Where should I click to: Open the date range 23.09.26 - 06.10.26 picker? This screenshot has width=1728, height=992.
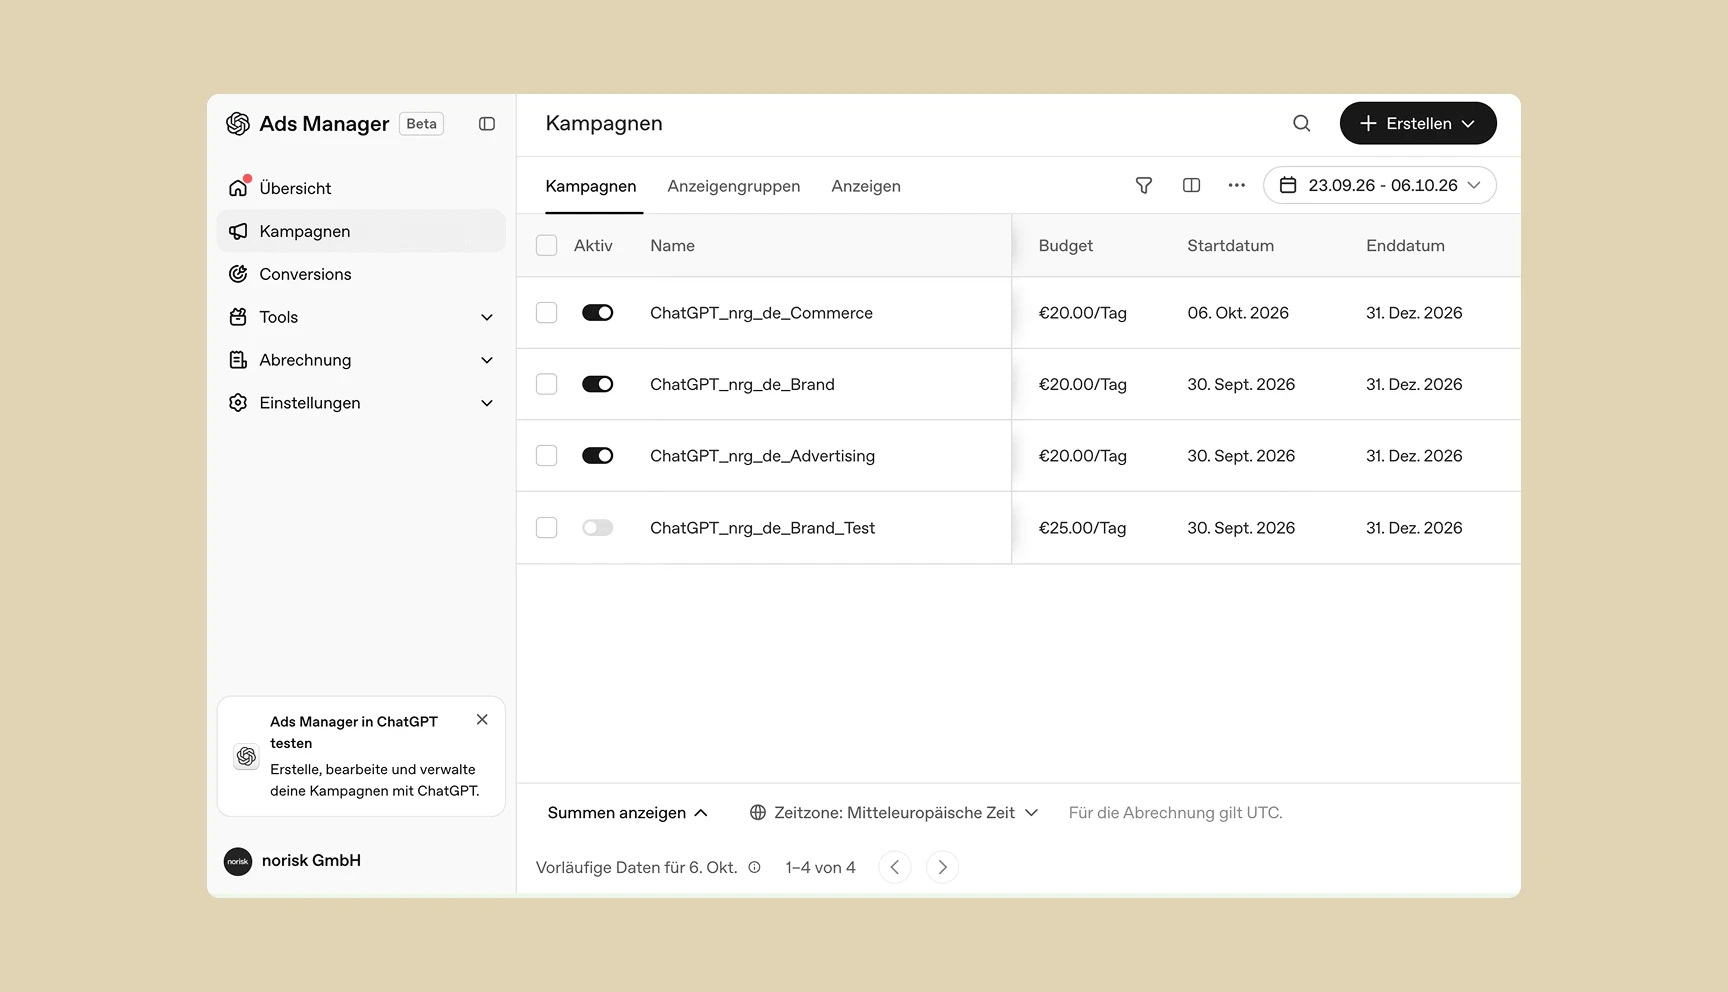[x=1380, y=185]
